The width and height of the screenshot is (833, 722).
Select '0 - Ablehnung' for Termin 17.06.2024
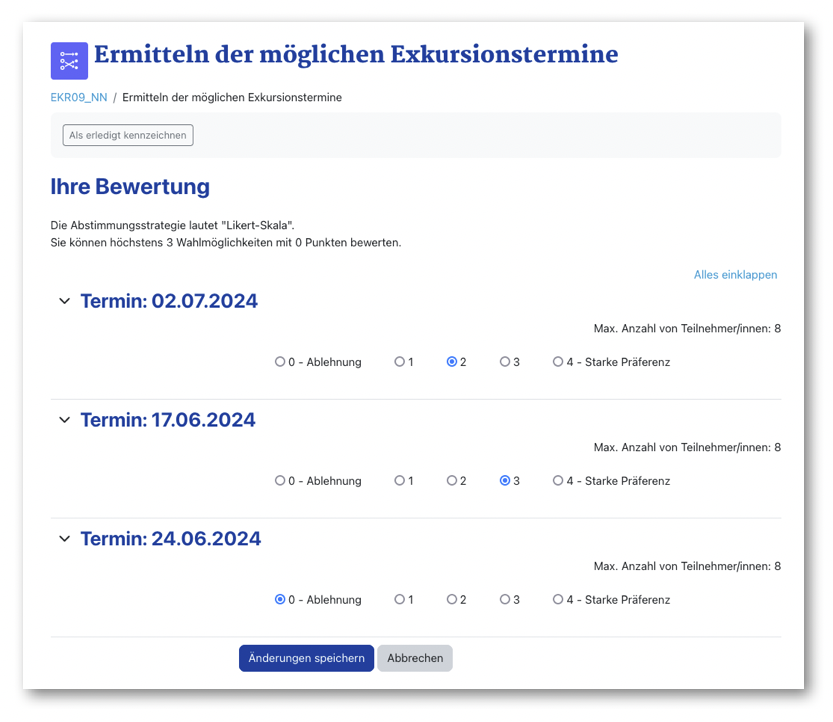point(280,481)
